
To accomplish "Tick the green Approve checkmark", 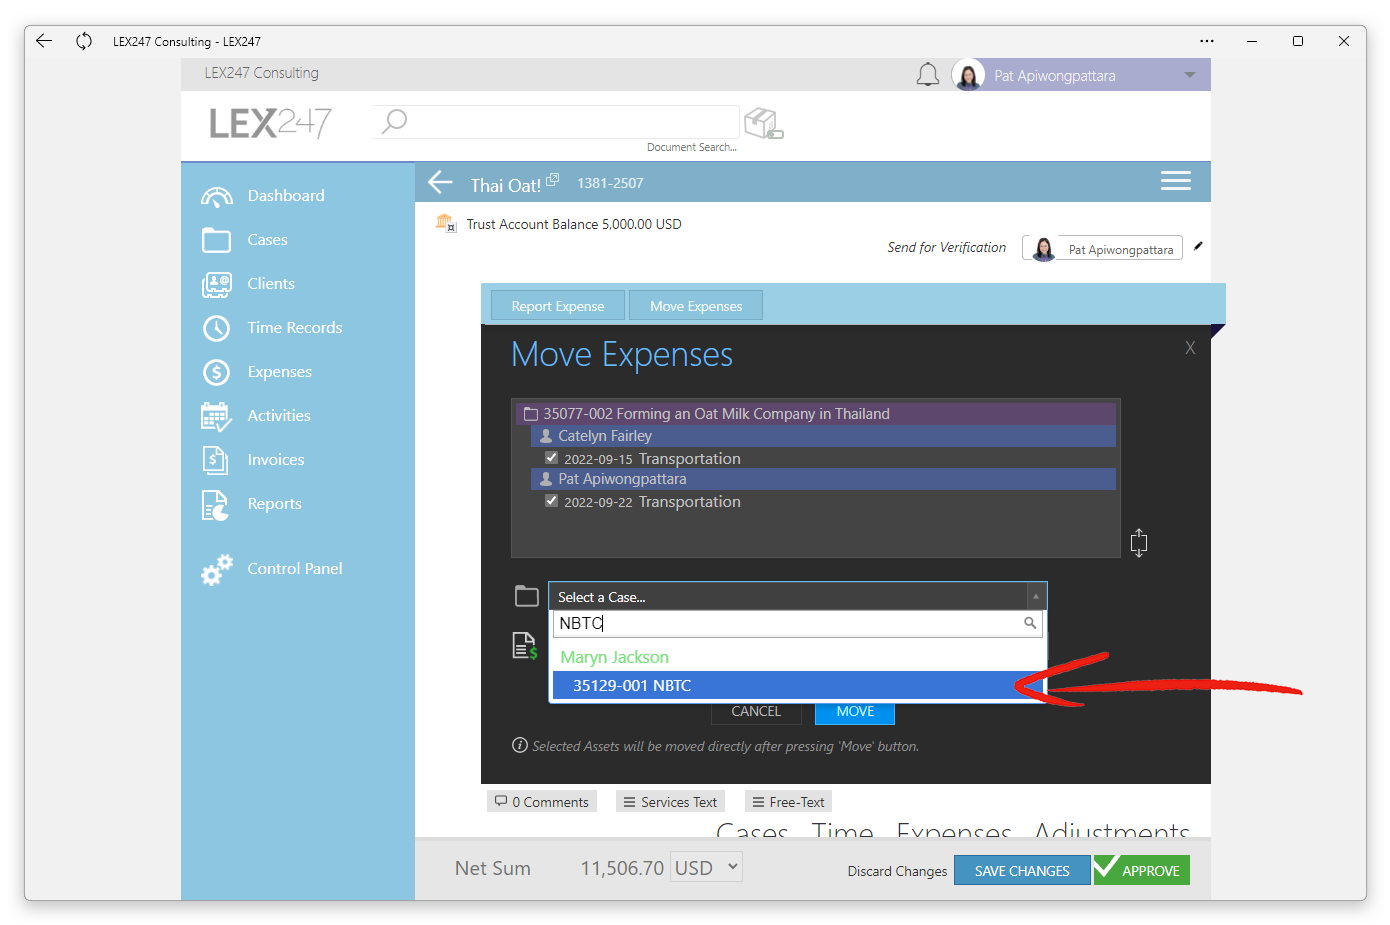I will click(1106, 867).
